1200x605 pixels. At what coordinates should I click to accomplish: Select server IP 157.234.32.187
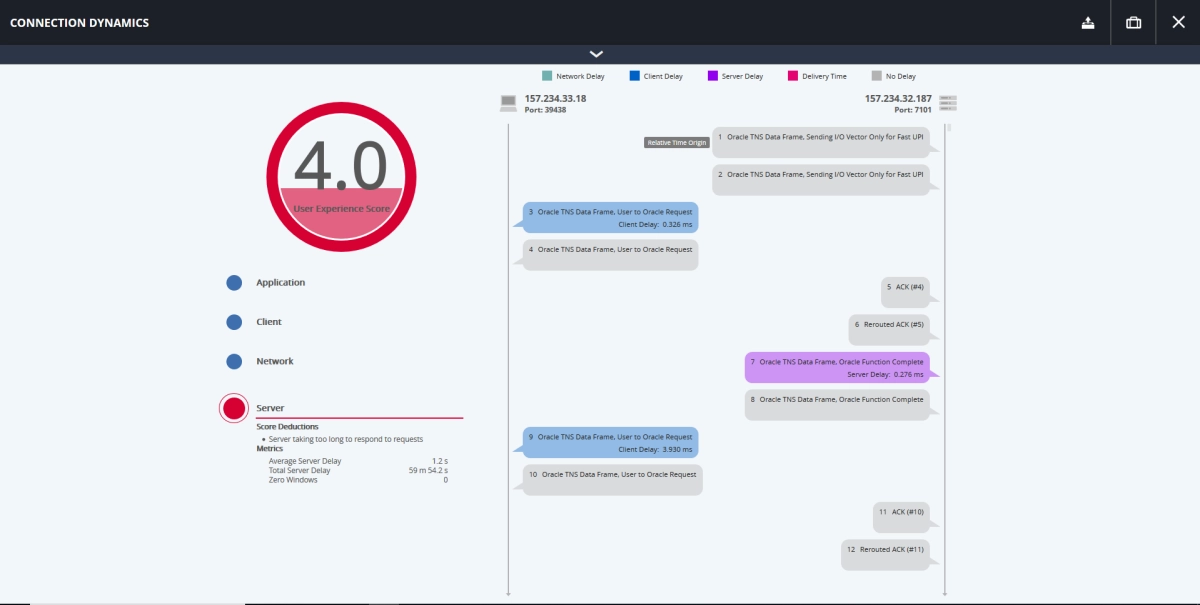coord(898,99)
